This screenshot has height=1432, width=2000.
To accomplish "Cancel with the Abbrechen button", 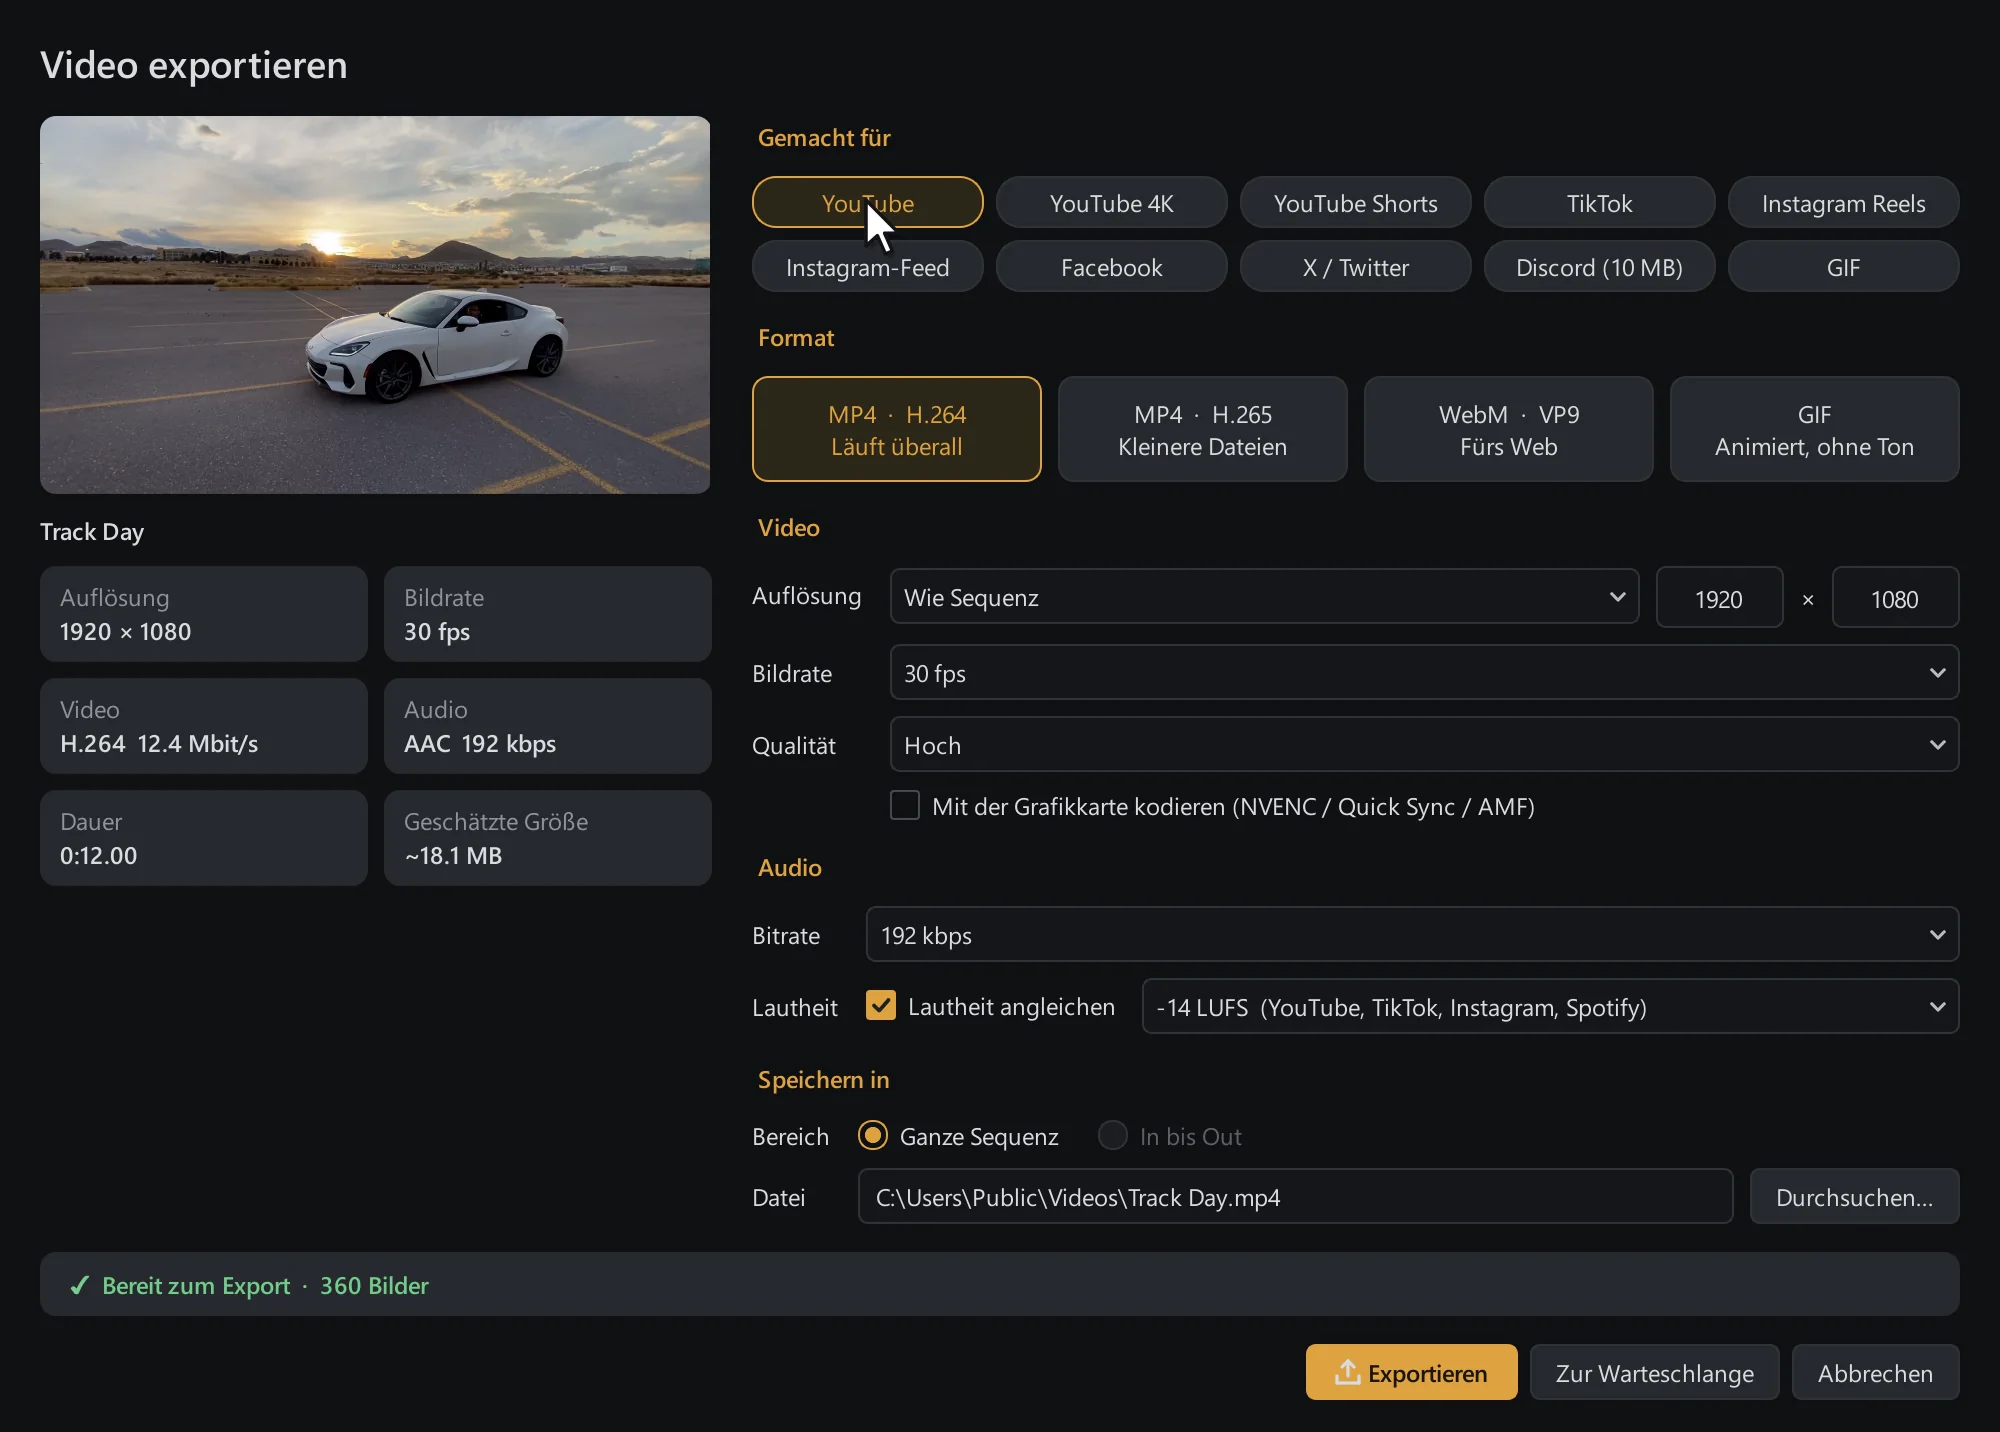I will (x=1876, y=1372).
